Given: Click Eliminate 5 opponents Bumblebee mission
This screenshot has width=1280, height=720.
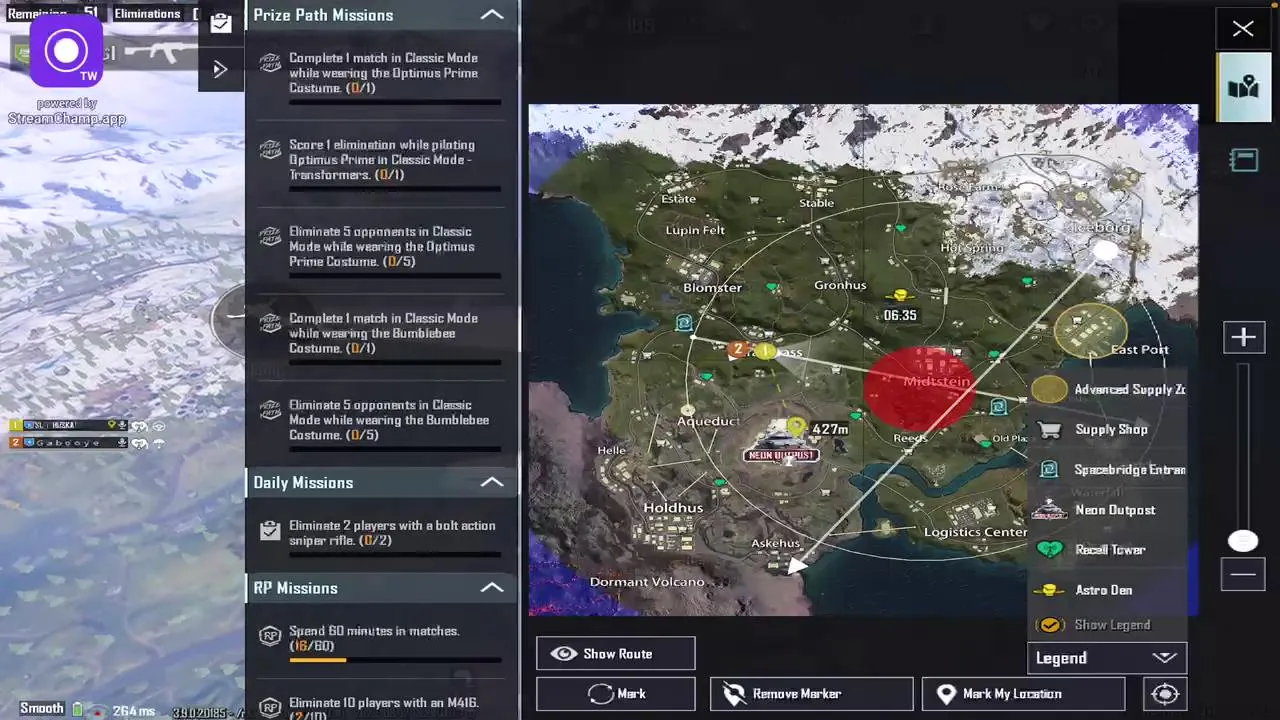Looking at the screenshot, I should point(381,424).
